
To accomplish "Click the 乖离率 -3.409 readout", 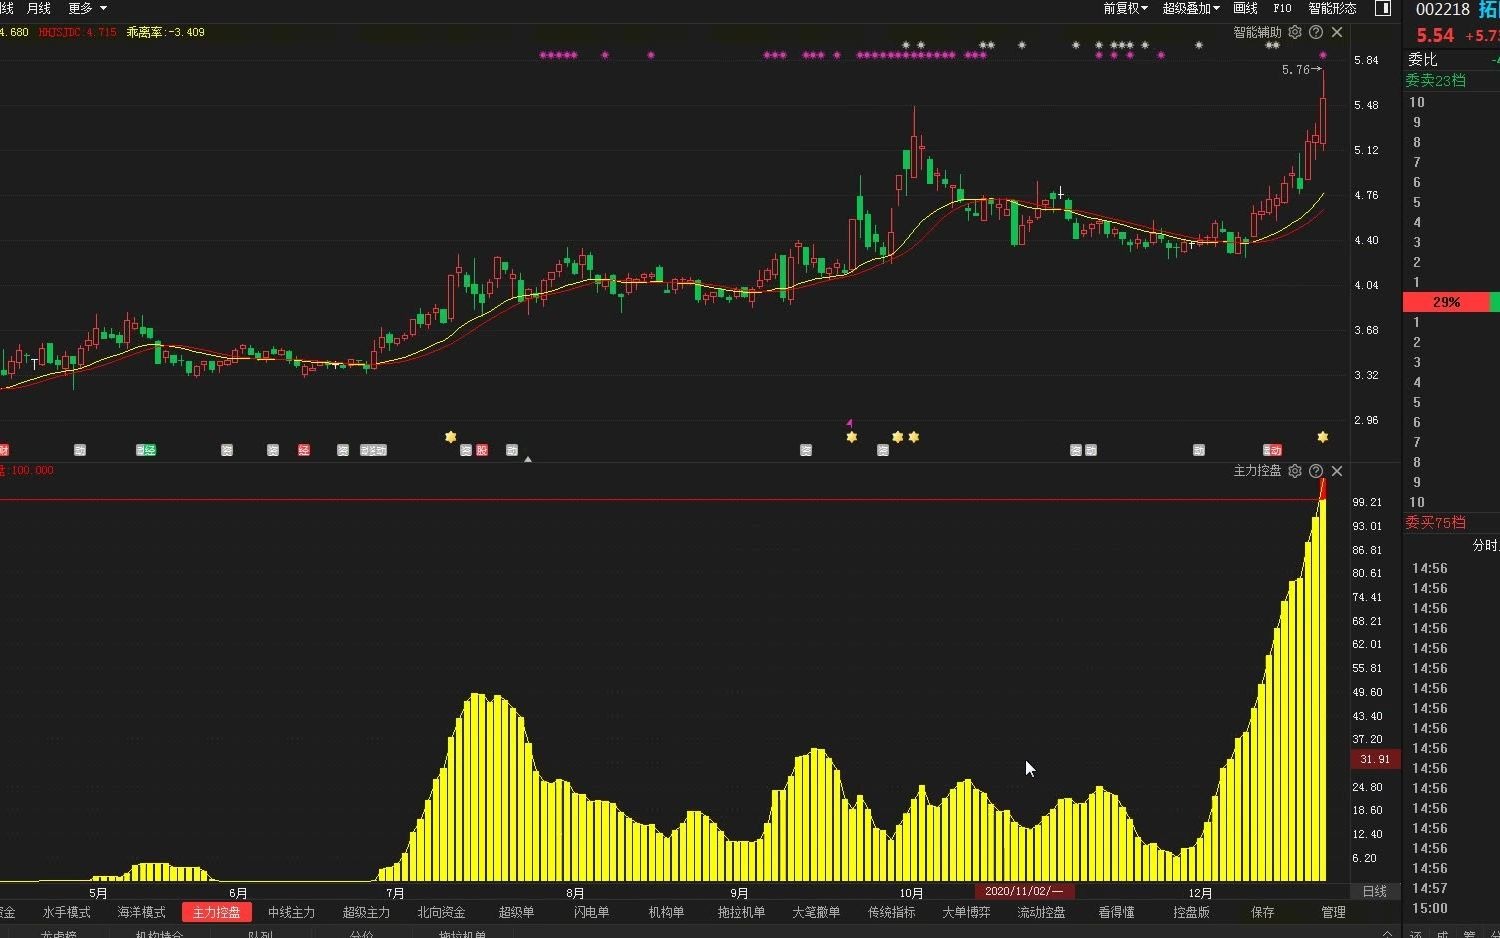I will coord(165,32).
